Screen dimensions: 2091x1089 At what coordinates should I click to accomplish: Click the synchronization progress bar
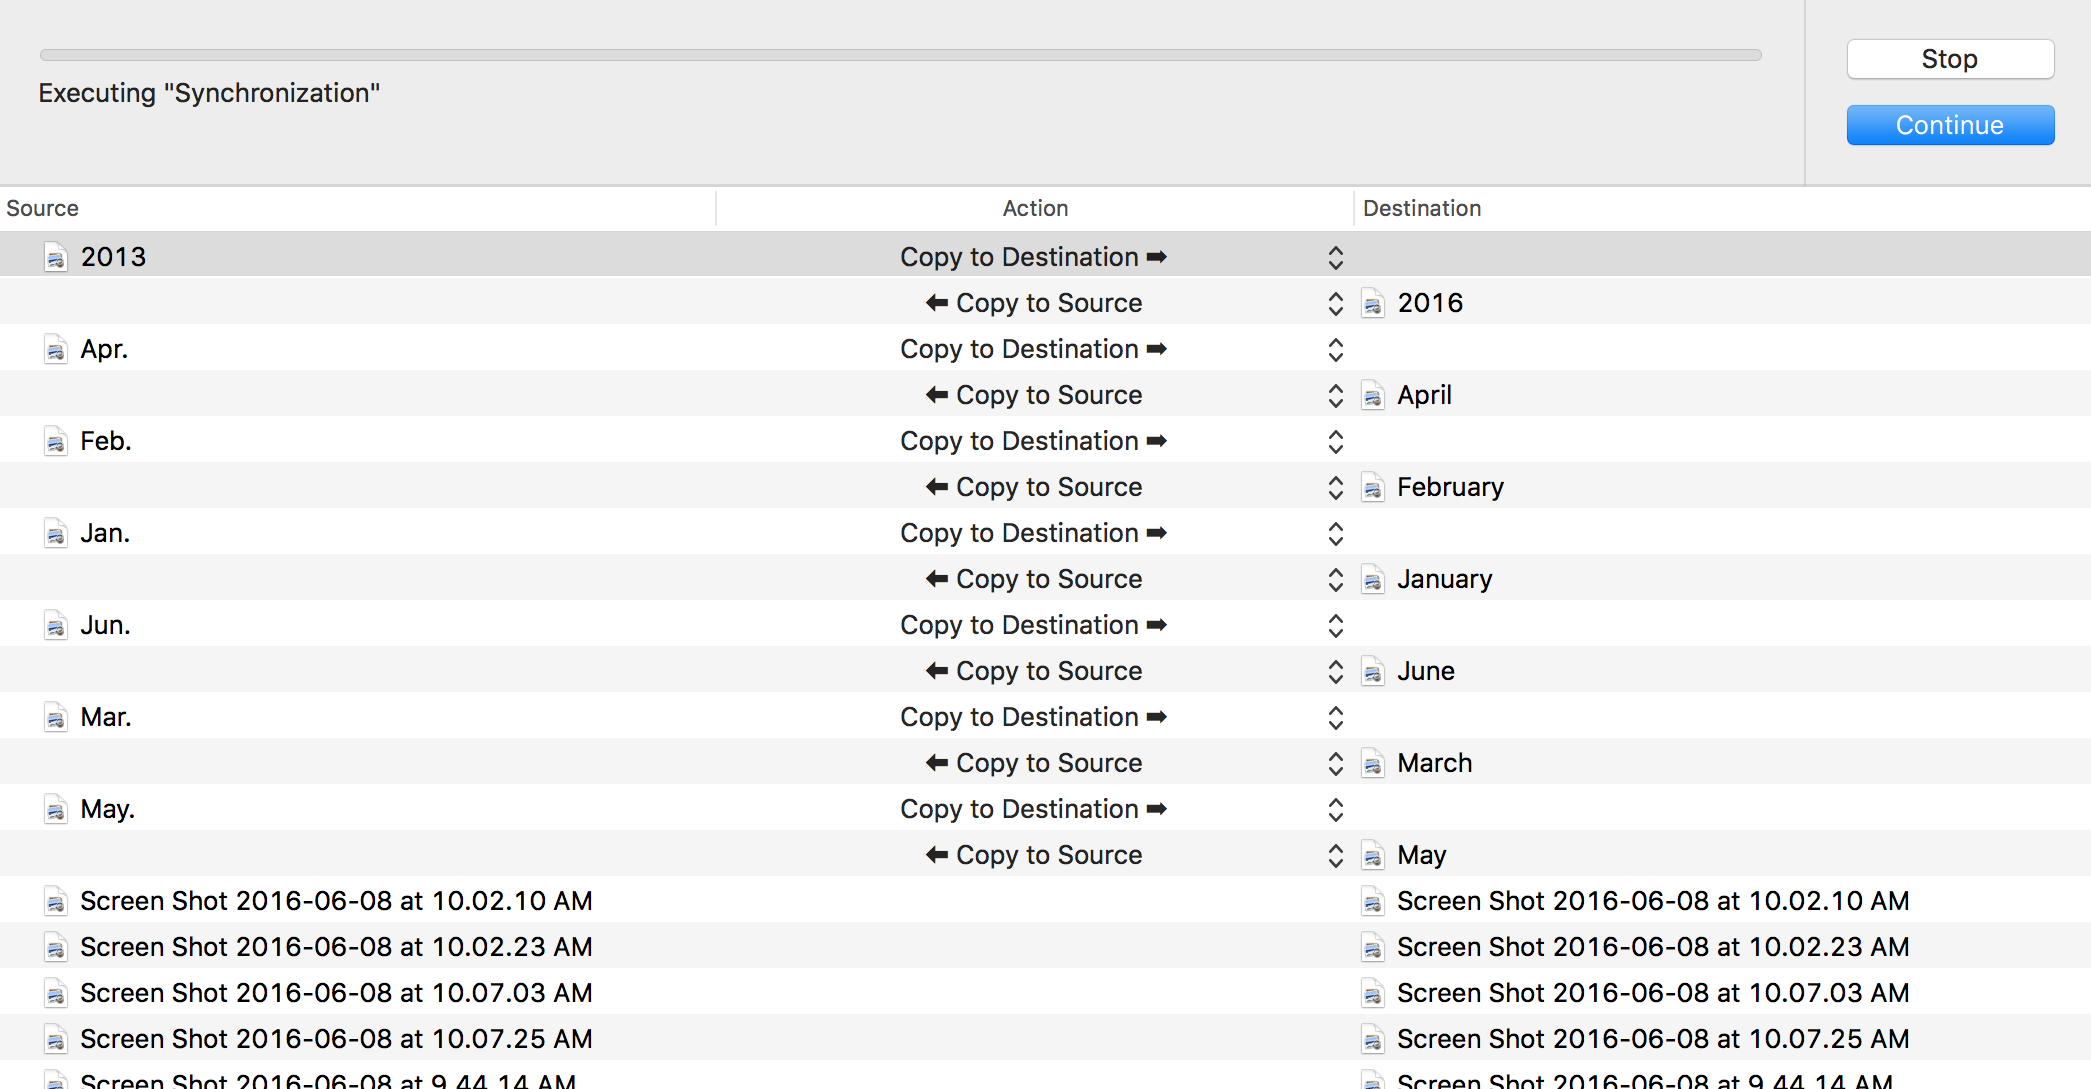click(900, 55)
